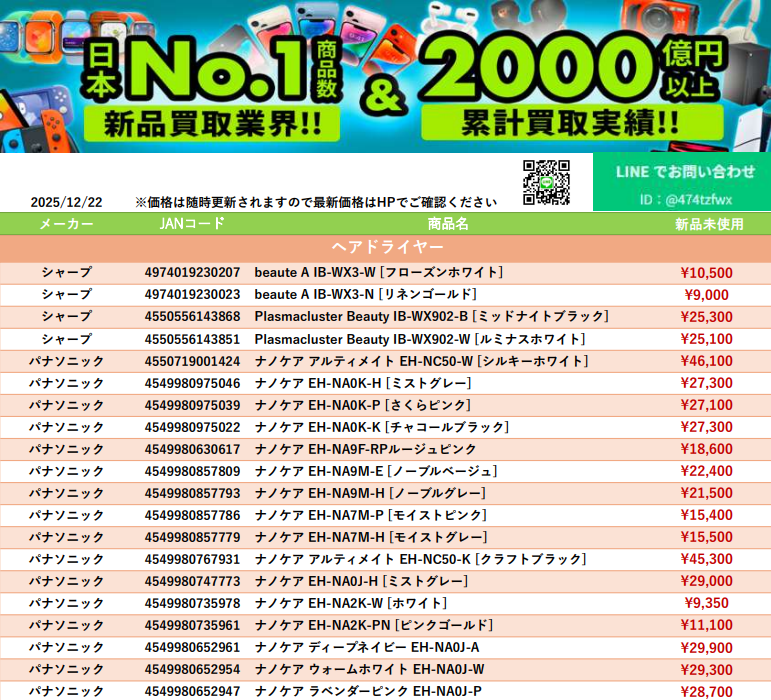Select JAN code 4549980630617
The image size is (771, 700).
point(192,449)
